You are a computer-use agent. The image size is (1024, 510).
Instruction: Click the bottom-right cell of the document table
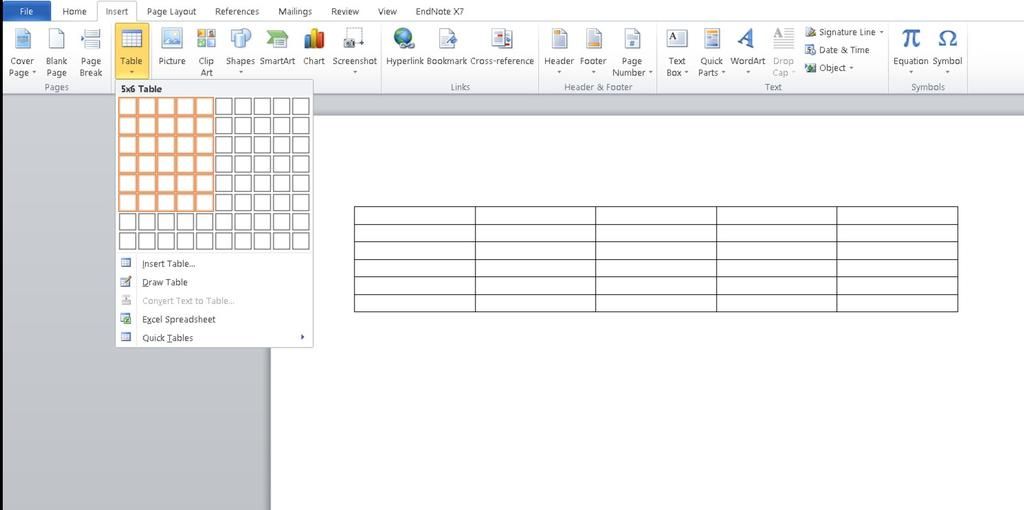coord(897,303)
